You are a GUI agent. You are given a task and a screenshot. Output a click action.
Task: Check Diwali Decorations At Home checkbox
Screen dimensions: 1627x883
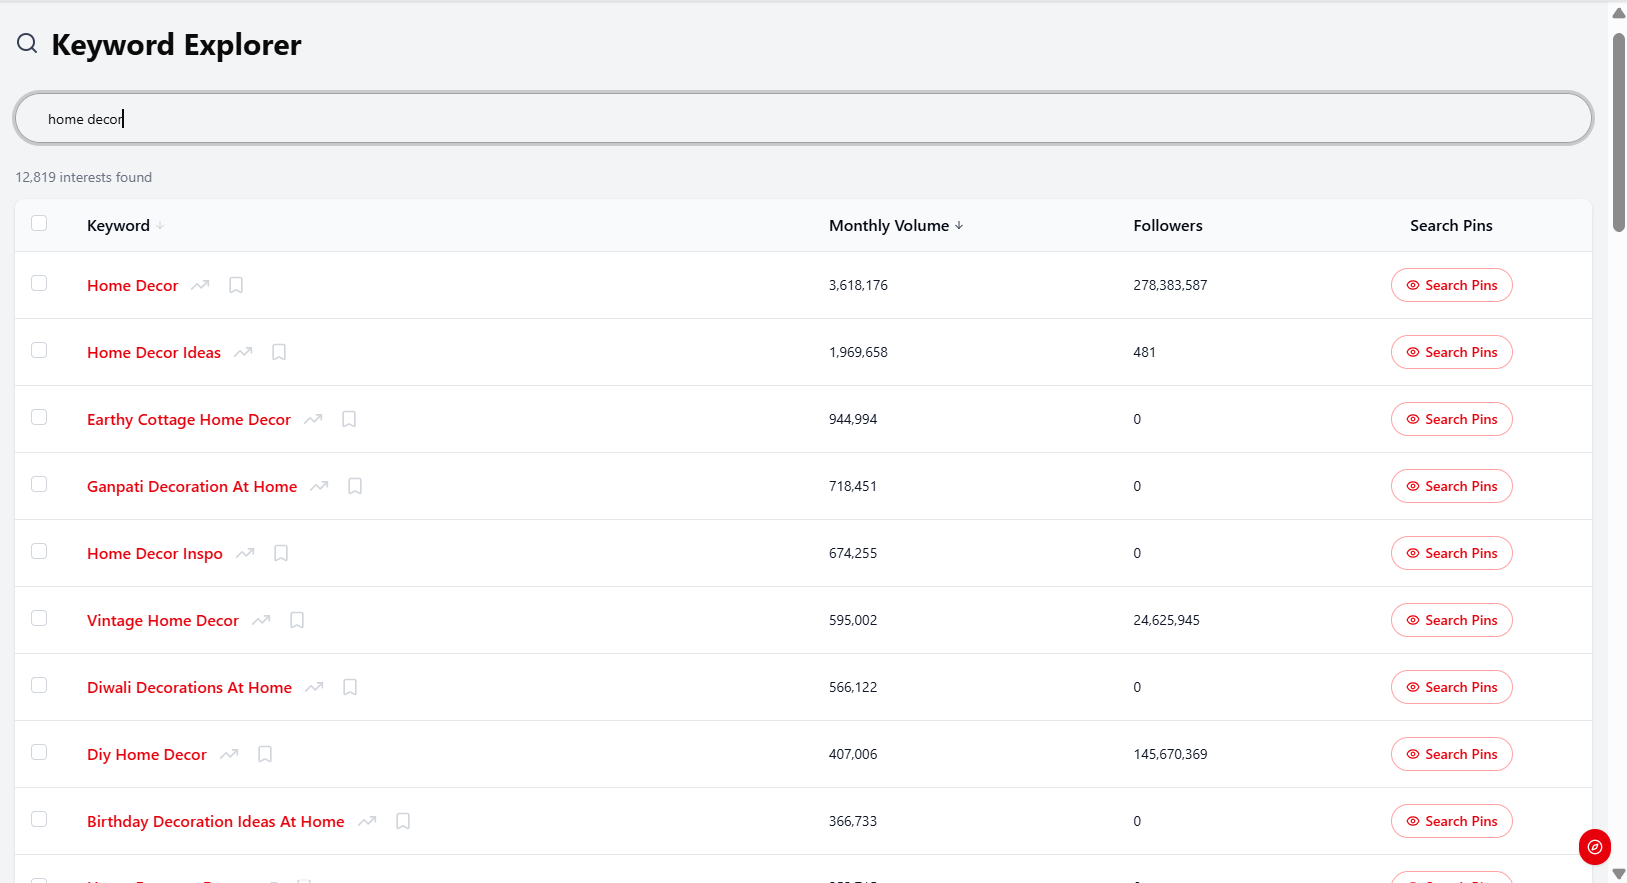39,685
